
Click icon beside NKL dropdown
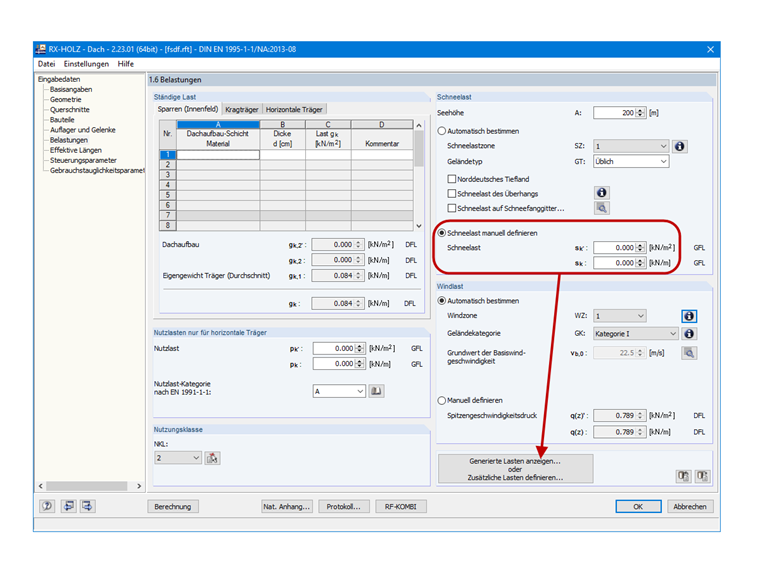pos(212,458)
